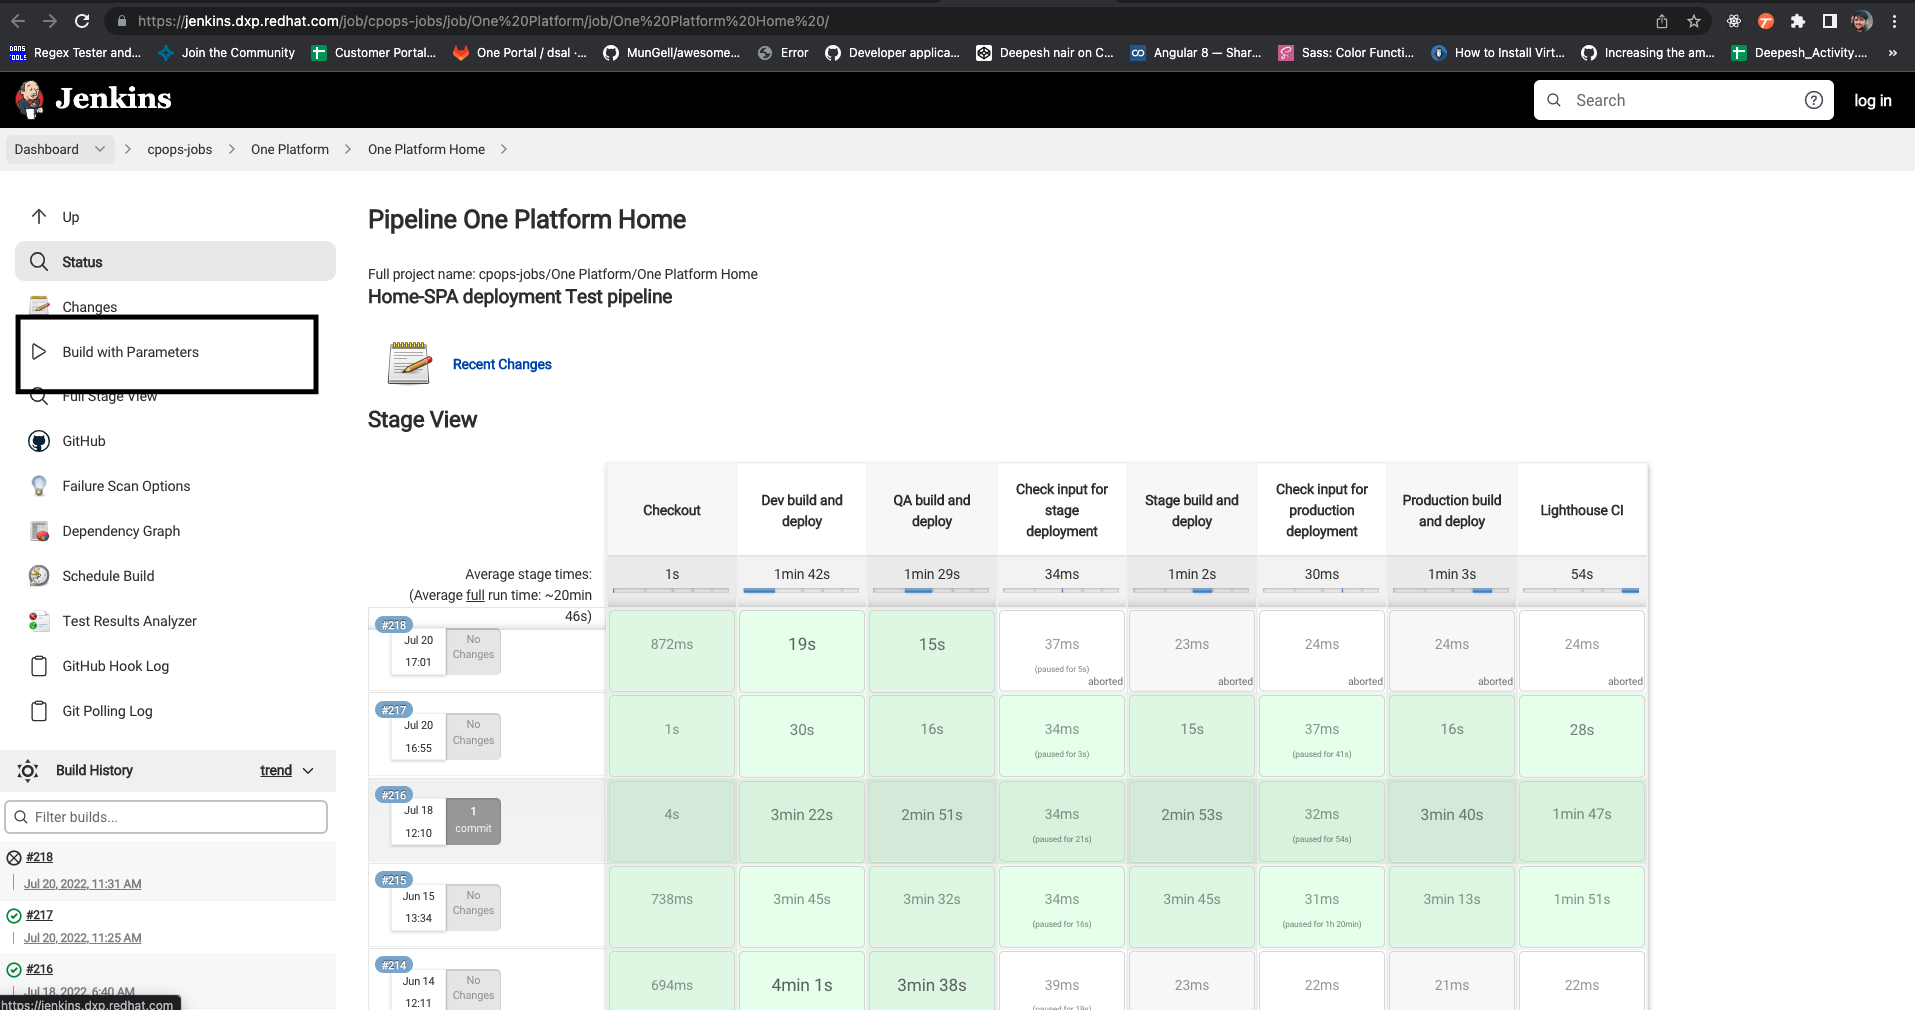Open the Customer Portal bookmark

click(374, 53)
